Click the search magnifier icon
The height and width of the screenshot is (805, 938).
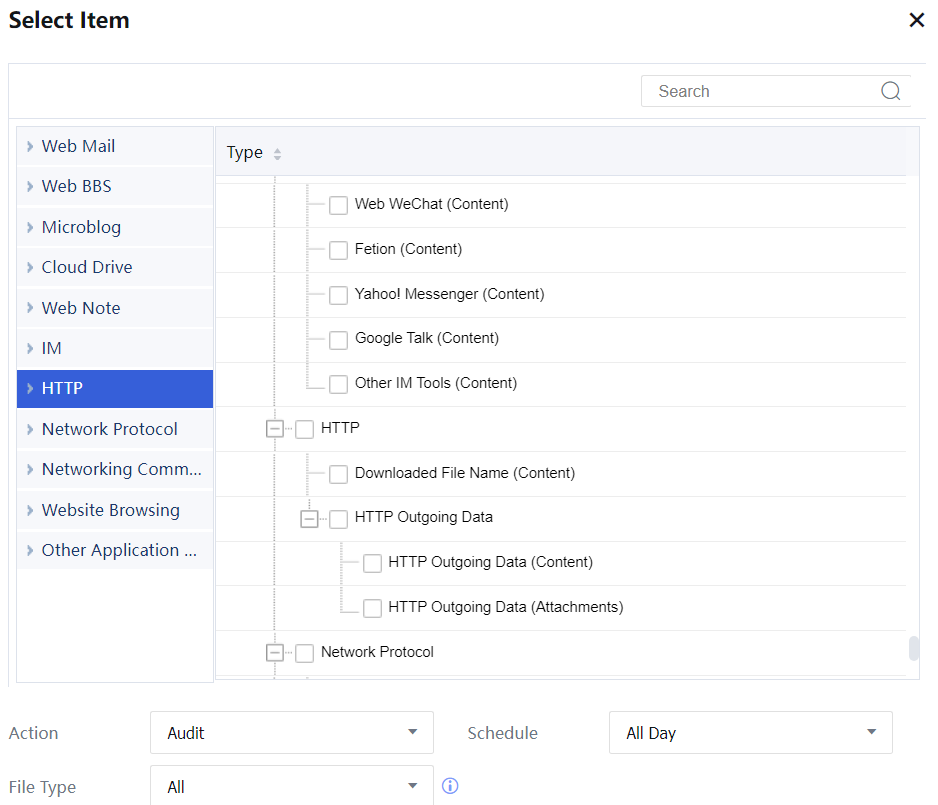(x=890, y=91)
